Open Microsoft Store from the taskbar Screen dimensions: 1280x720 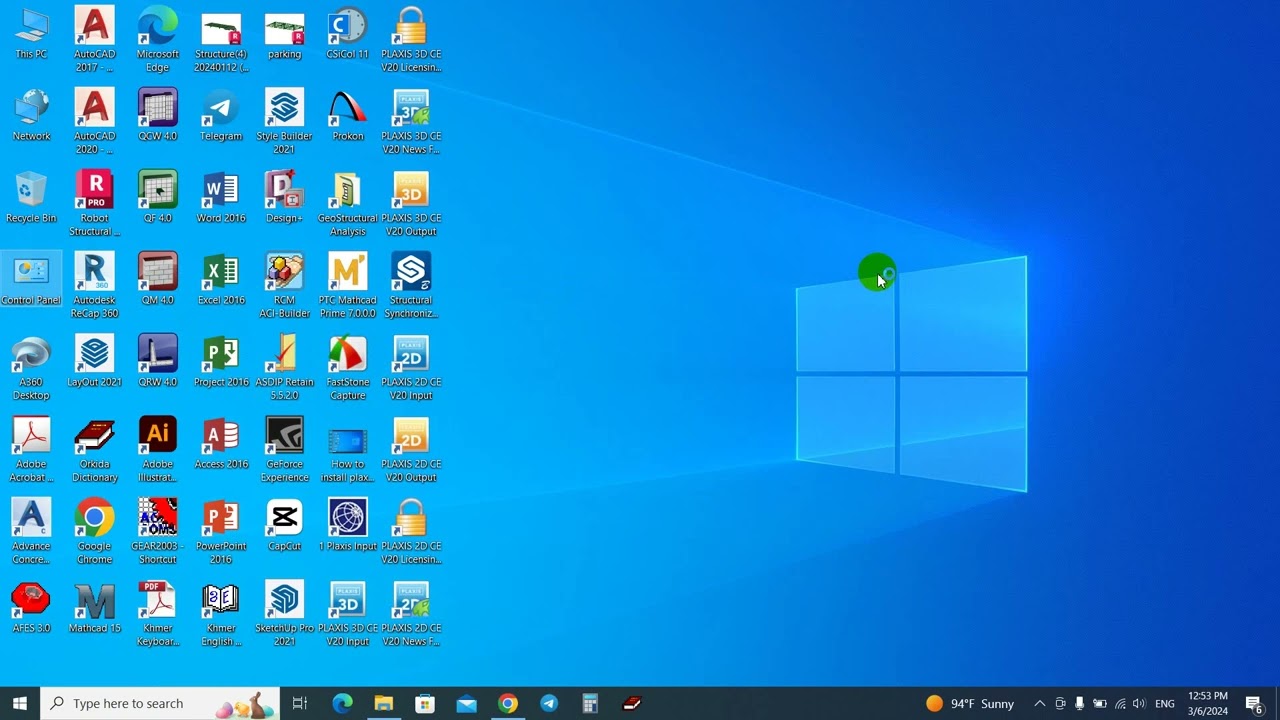click(x=425, y=703)
